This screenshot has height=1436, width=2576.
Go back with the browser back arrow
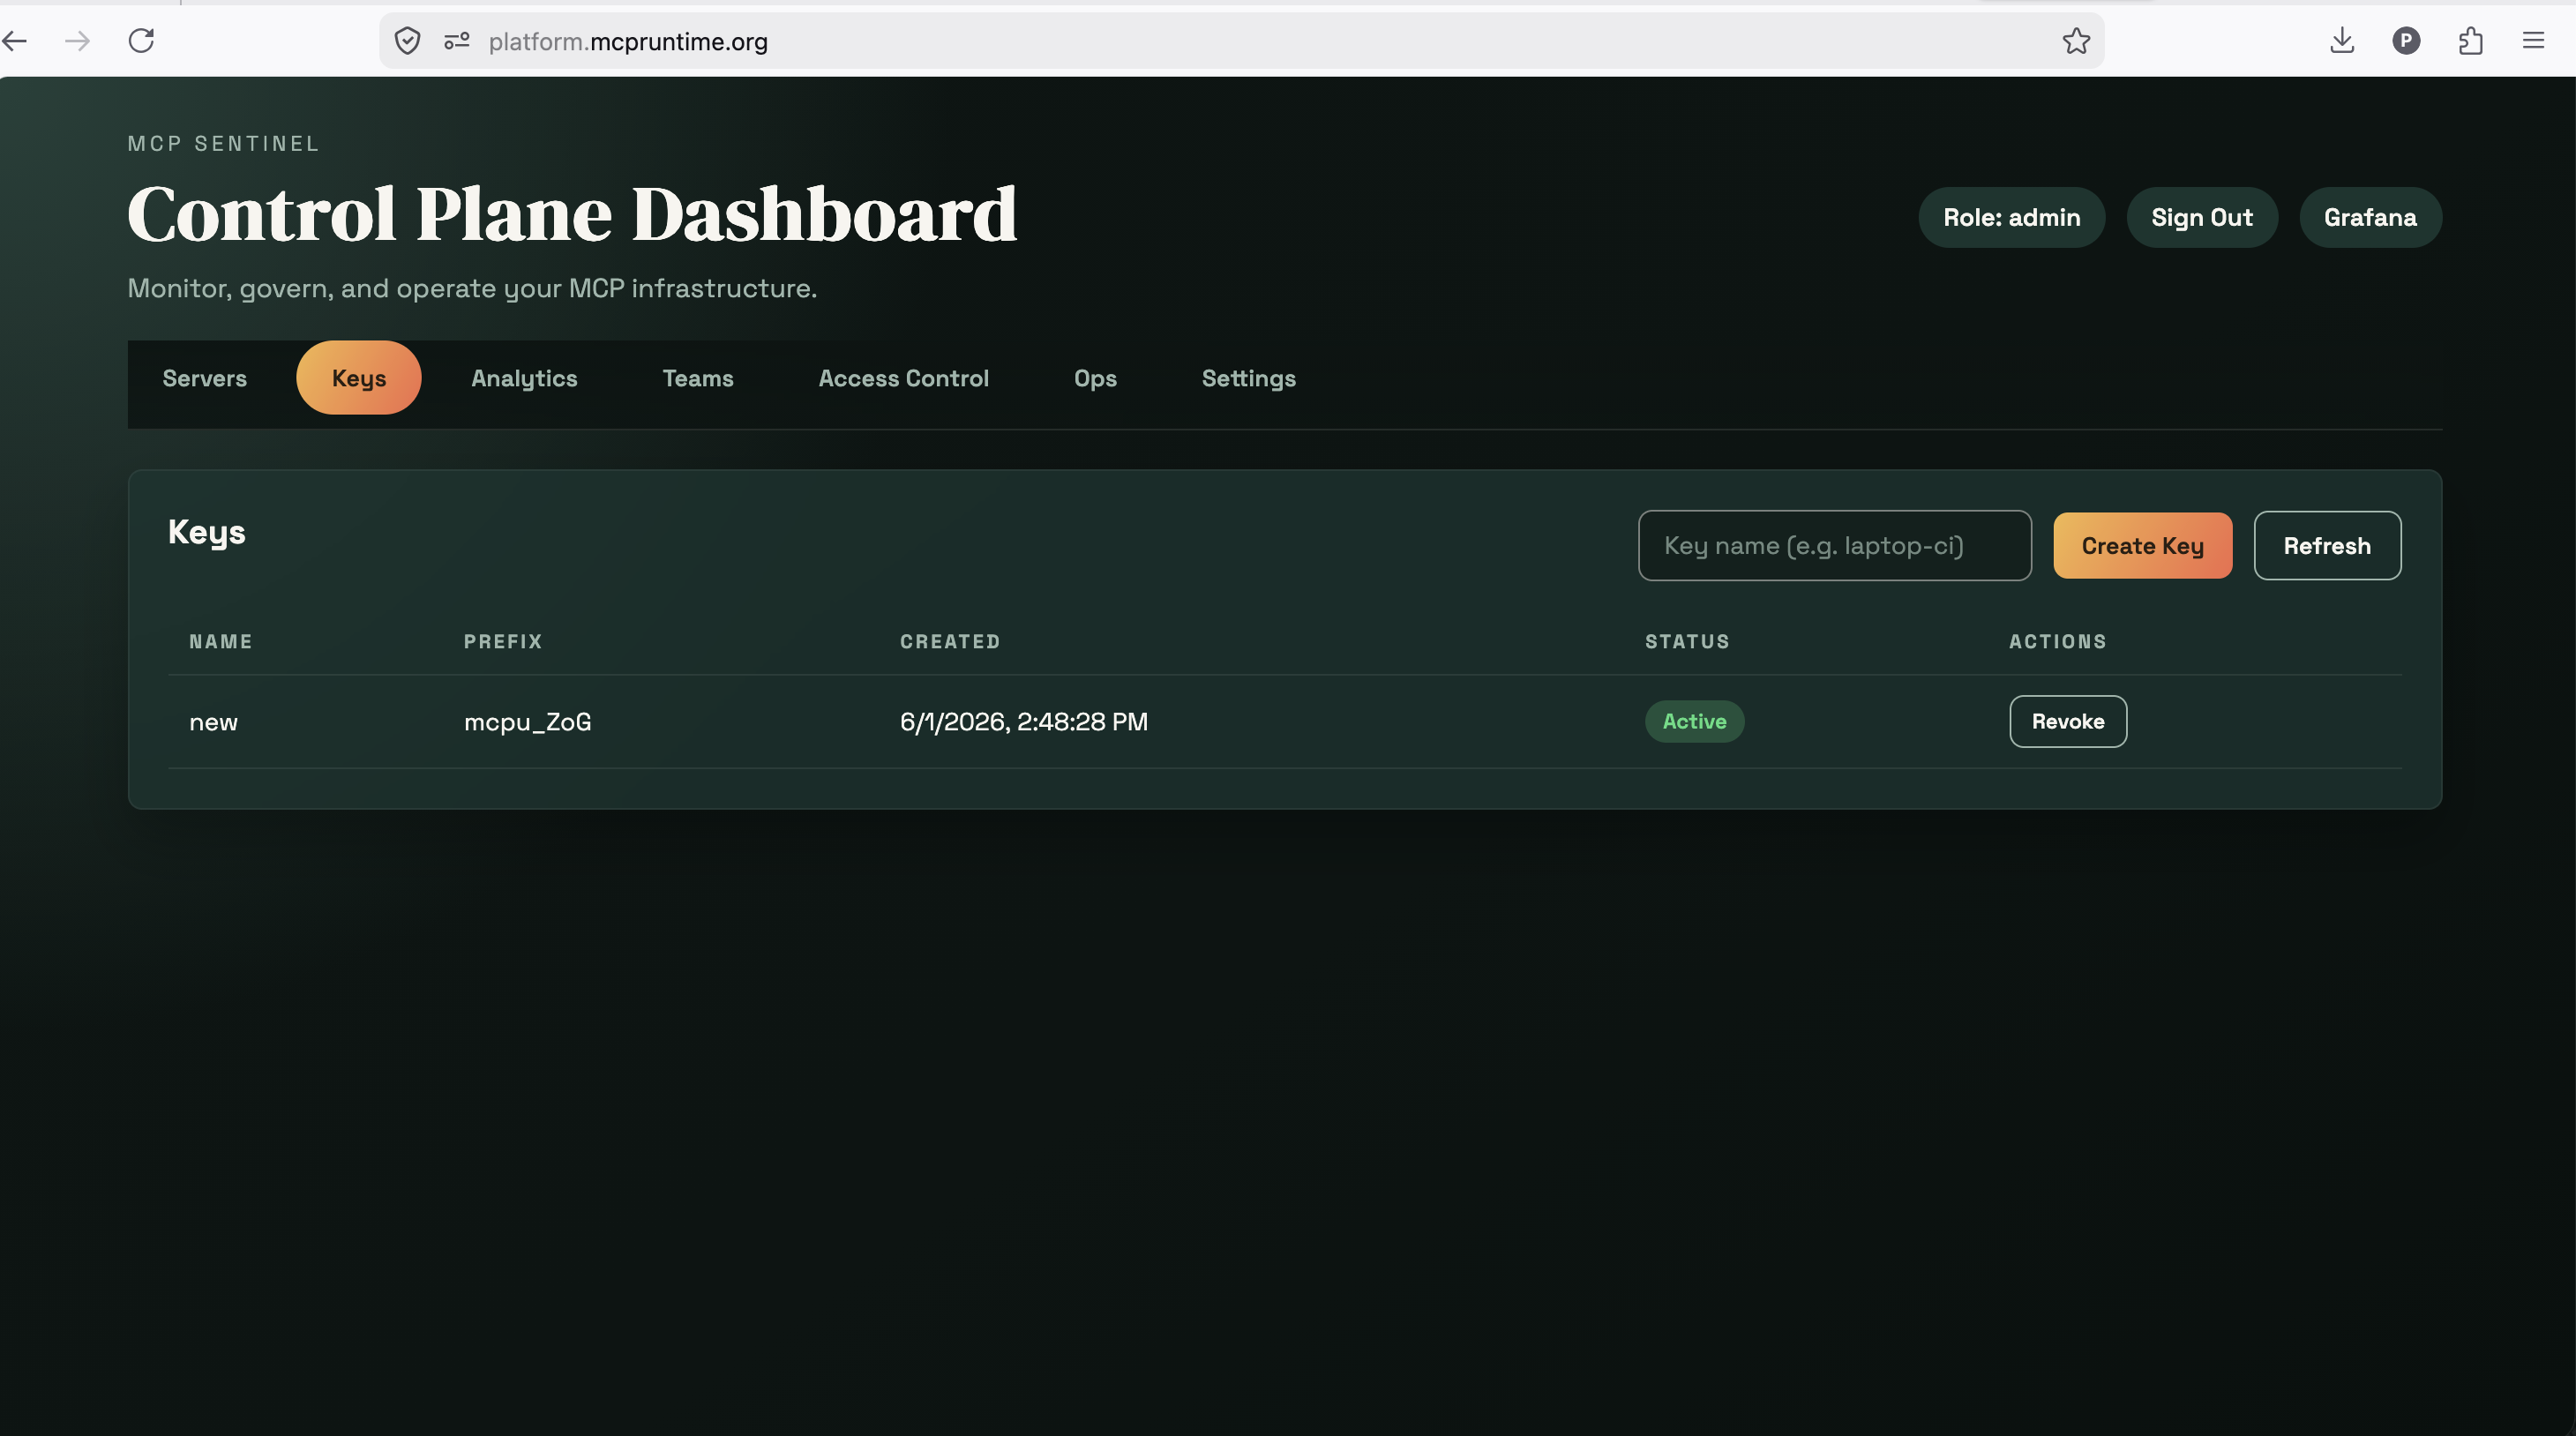14,41
